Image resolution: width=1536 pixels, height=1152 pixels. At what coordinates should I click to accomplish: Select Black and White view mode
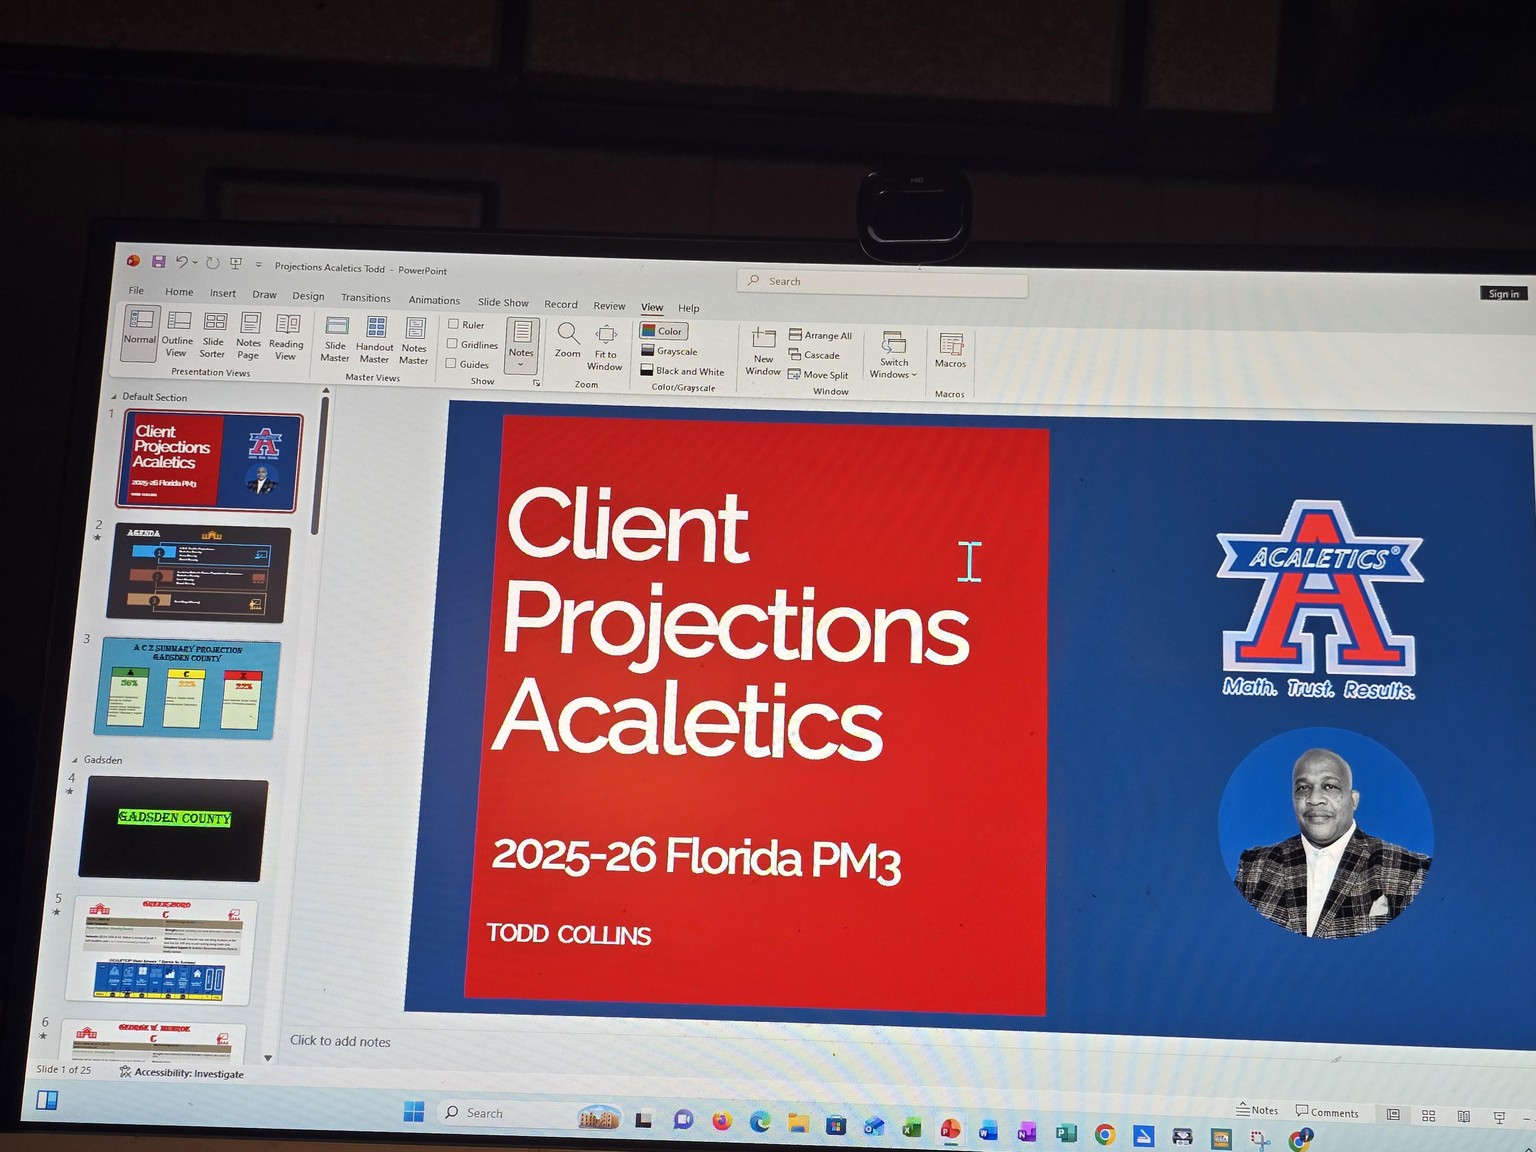pyautogui.click(x=683, y=371)
